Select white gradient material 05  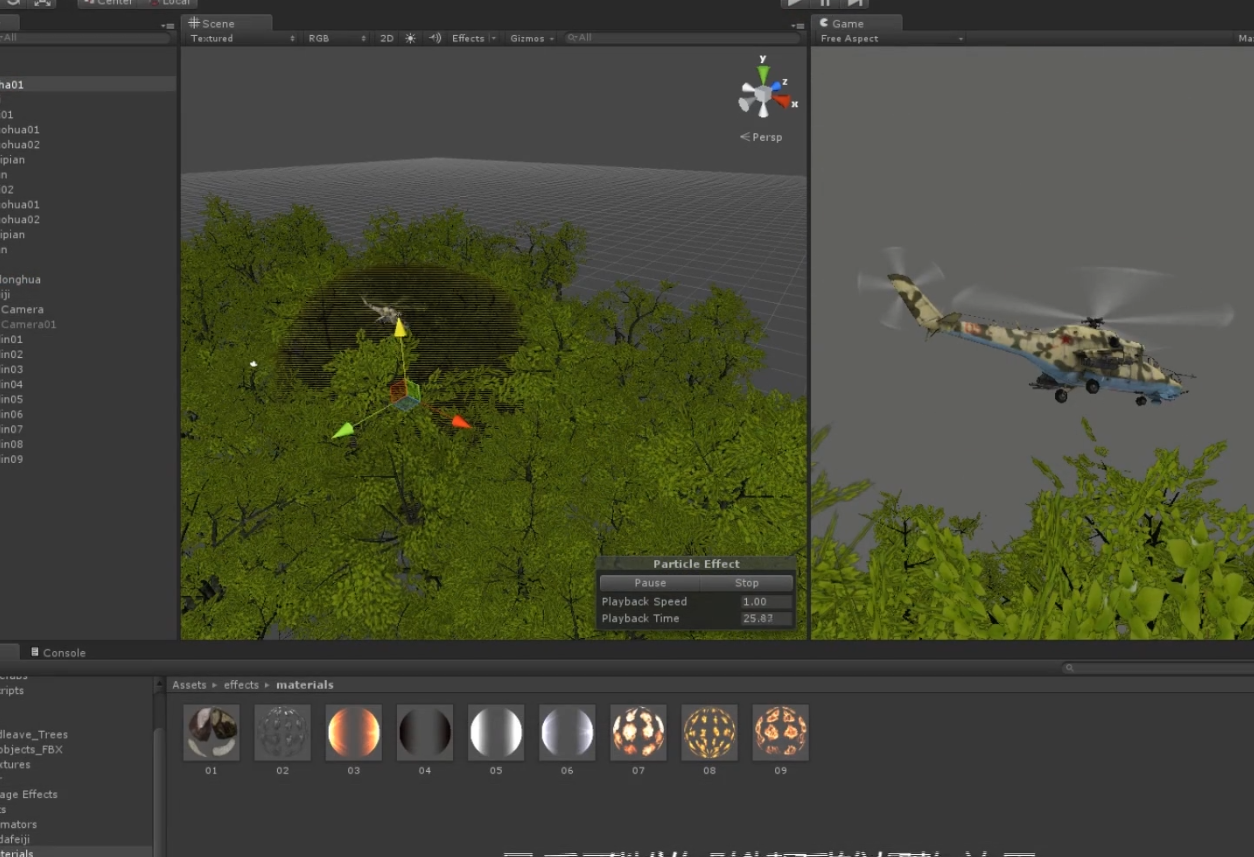496,732
